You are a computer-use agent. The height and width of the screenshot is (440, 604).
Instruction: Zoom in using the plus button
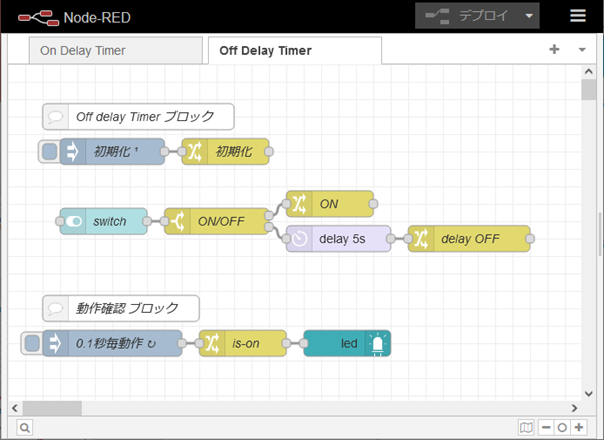click(x=578, y=427)
